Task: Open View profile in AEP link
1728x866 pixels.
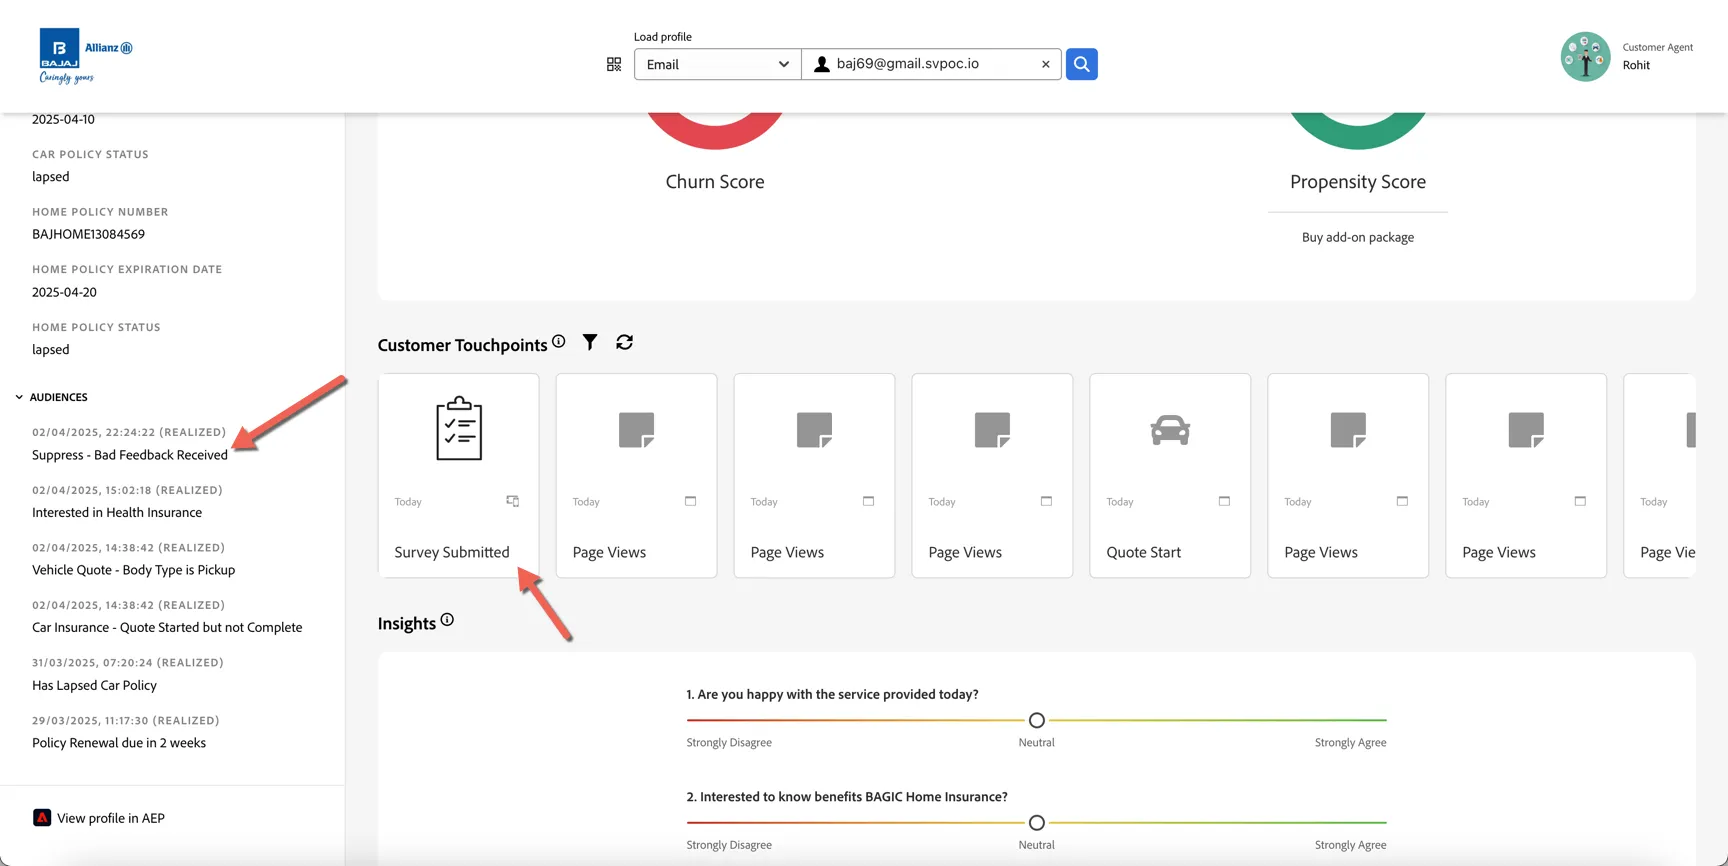Action: 111,818
